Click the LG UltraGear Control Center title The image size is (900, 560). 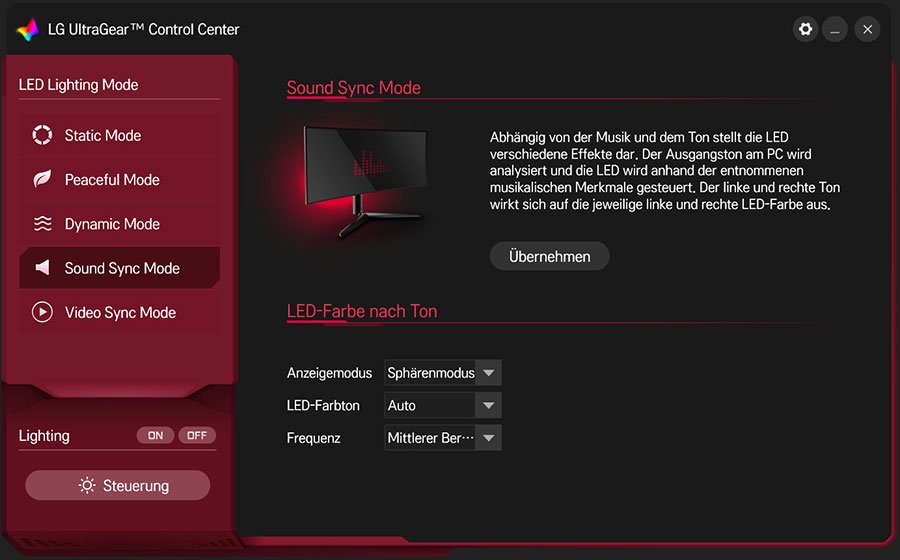coord(143,29)
